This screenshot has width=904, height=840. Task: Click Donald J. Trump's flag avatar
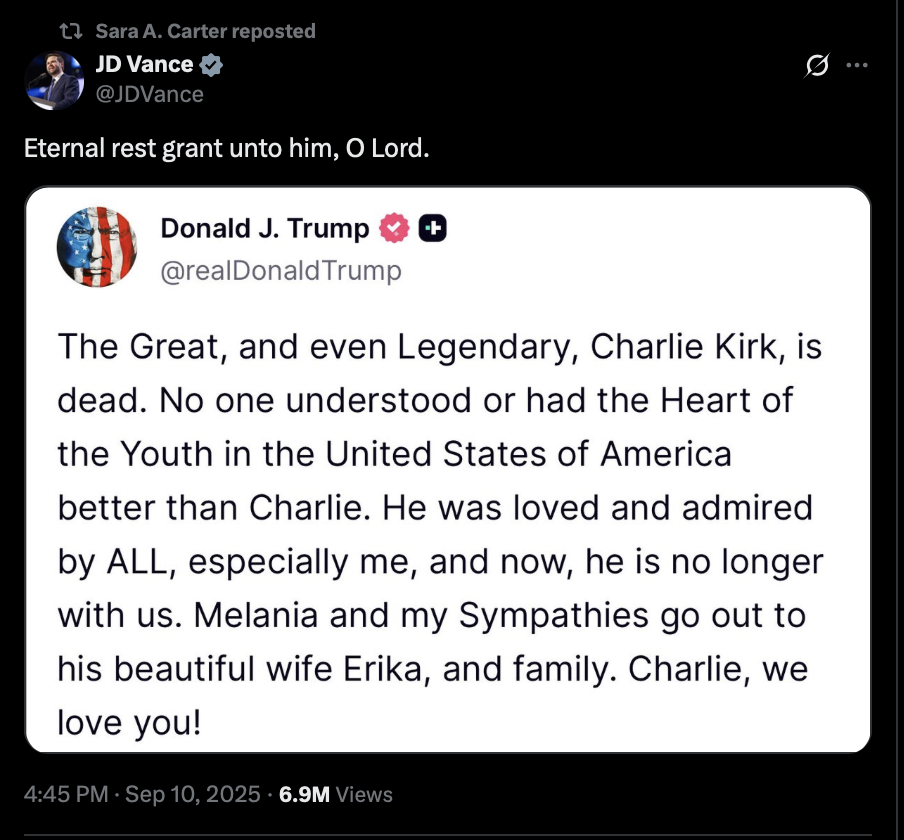[x=97, y=247]
